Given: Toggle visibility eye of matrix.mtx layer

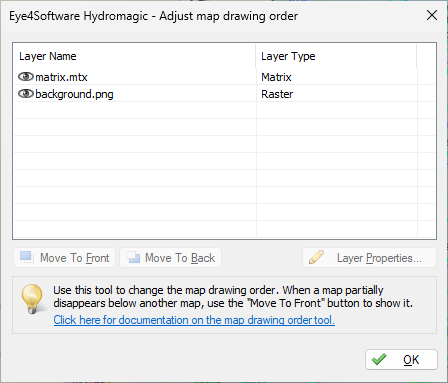Looking at the screenshot, I should point(26,77).
